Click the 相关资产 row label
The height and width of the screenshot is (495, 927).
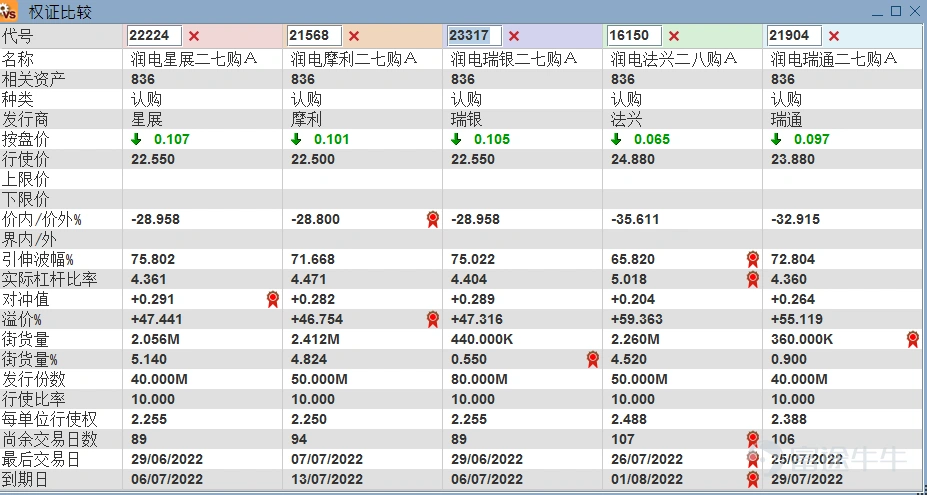click(x=34, y=79)
